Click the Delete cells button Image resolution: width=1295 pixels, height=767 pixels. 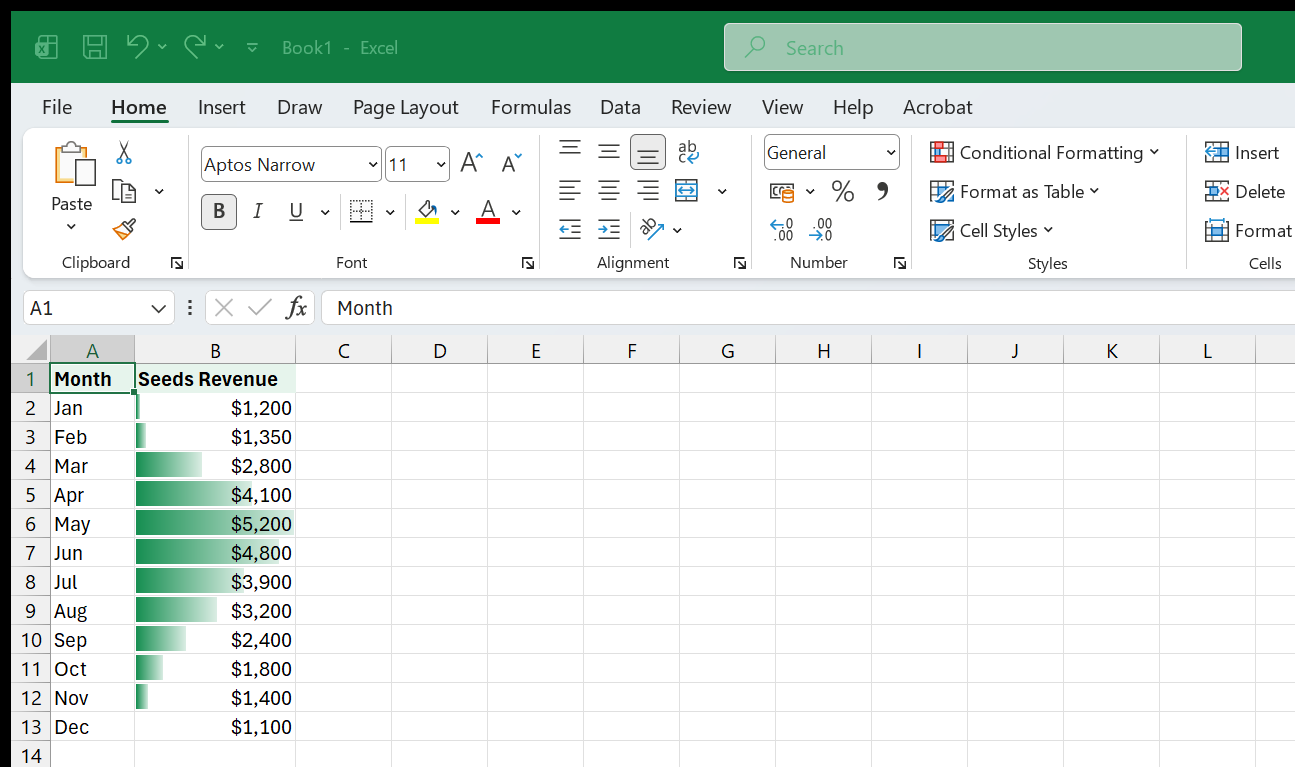1245,191
